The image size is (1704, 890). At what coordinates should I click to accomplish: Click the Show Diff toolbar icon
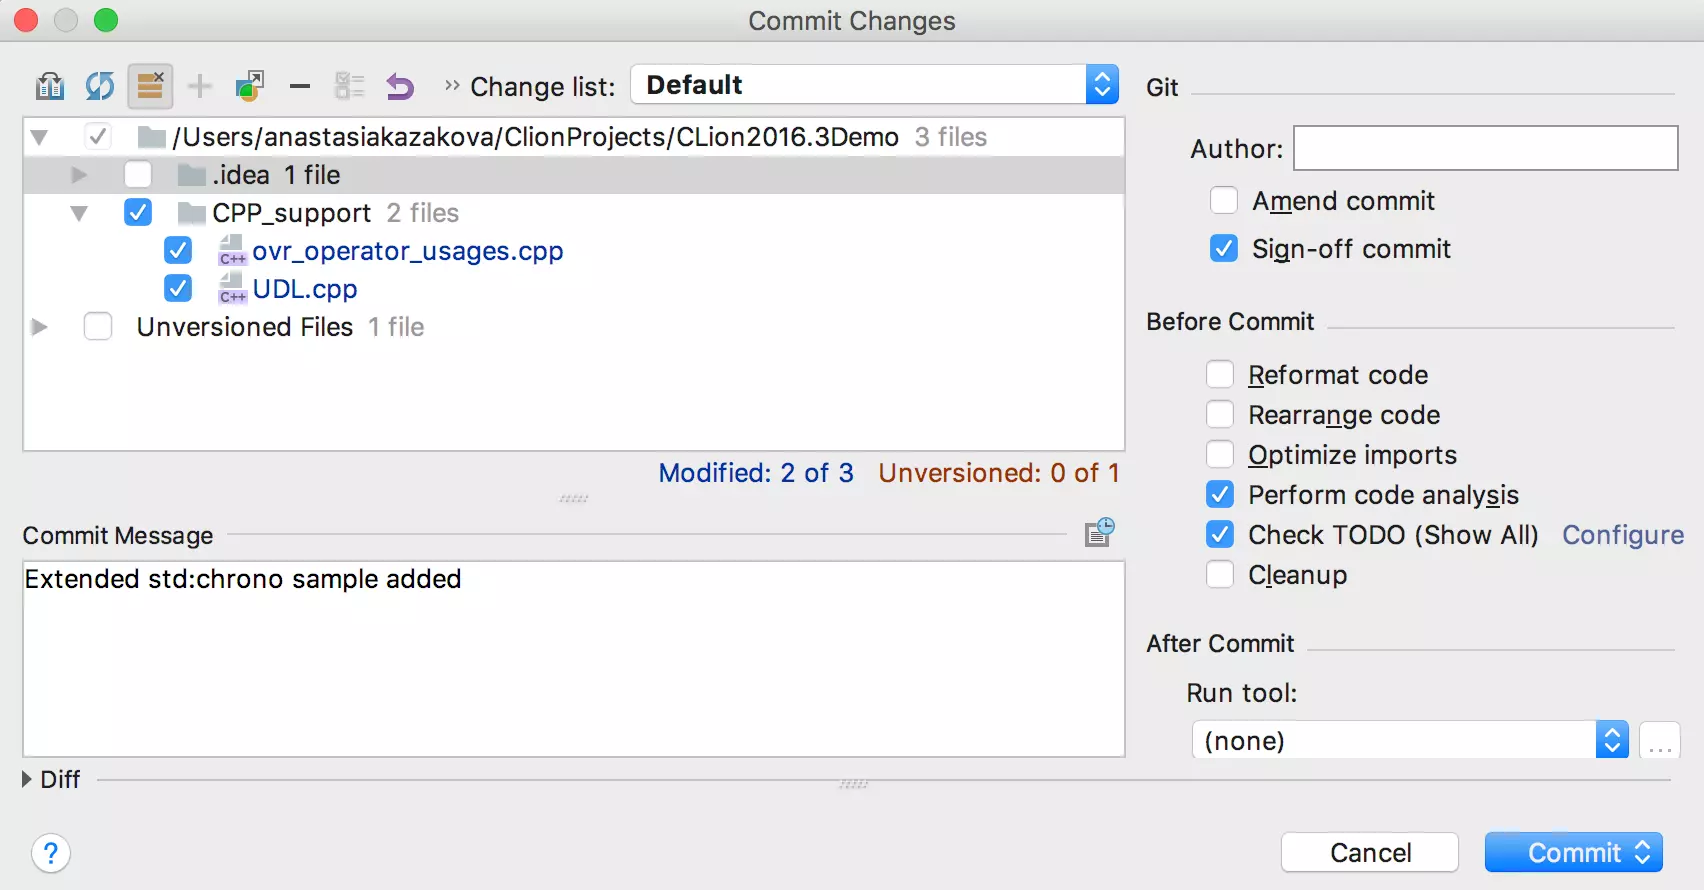[49, 86]
